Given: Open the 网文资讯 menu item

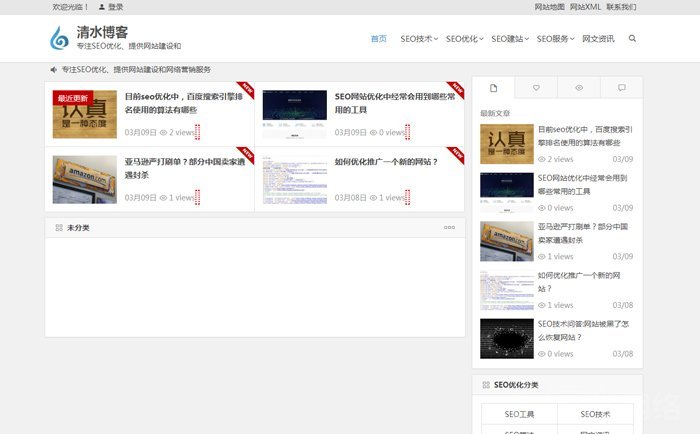Looking at the screenshot, I should (598, 39).
